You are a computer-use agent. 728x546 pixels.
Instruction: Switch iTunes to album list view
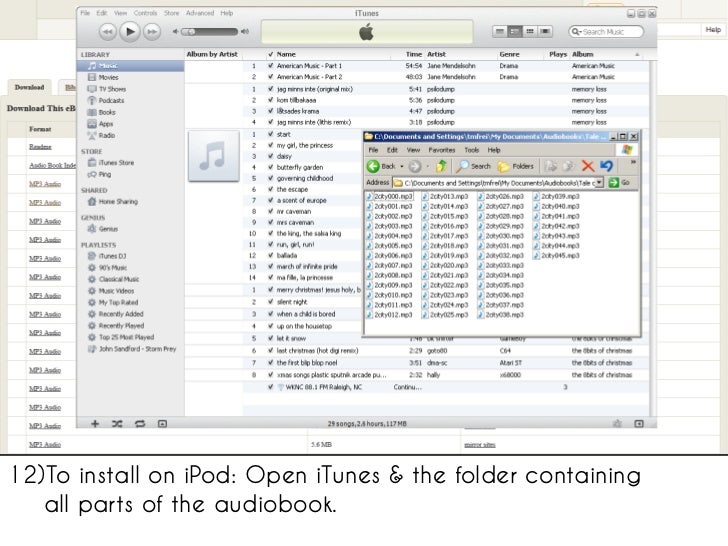pyautogui.click(x=514, y=31)
